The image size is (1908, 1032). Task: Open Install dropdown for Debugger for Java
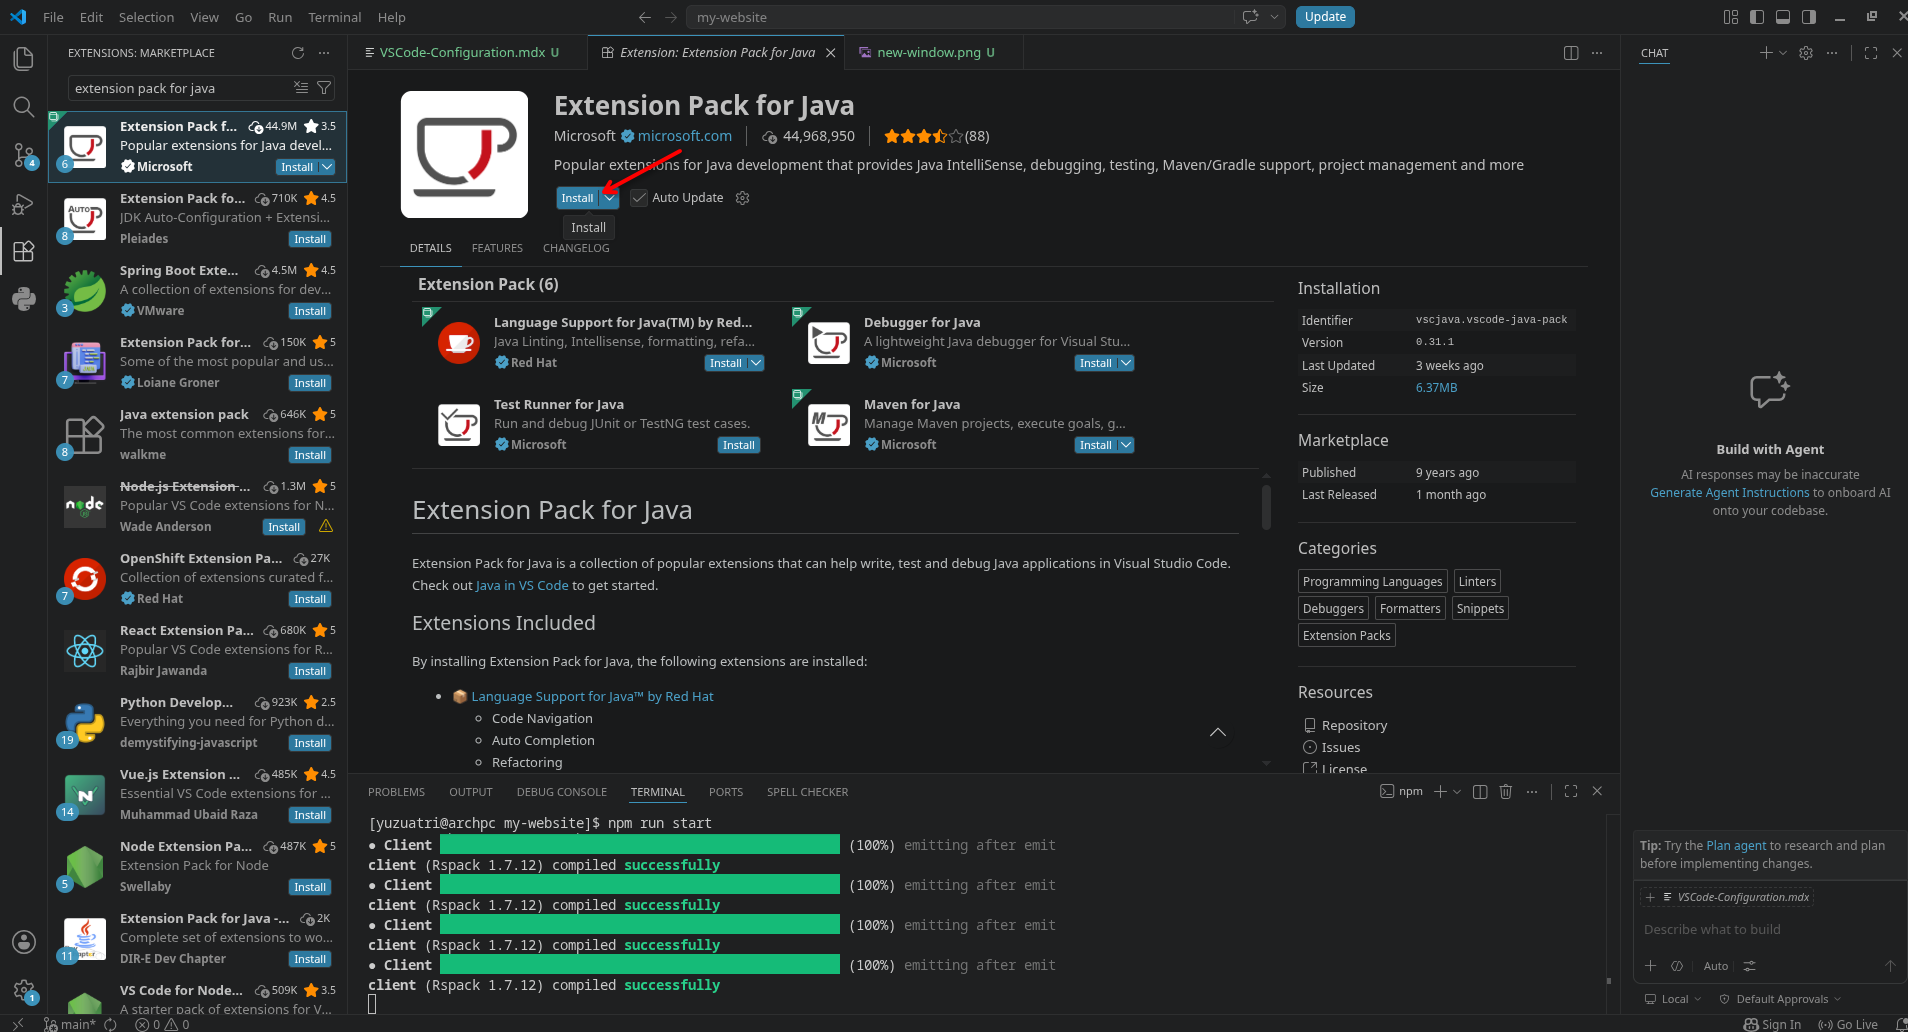(x=1126, y=363)
